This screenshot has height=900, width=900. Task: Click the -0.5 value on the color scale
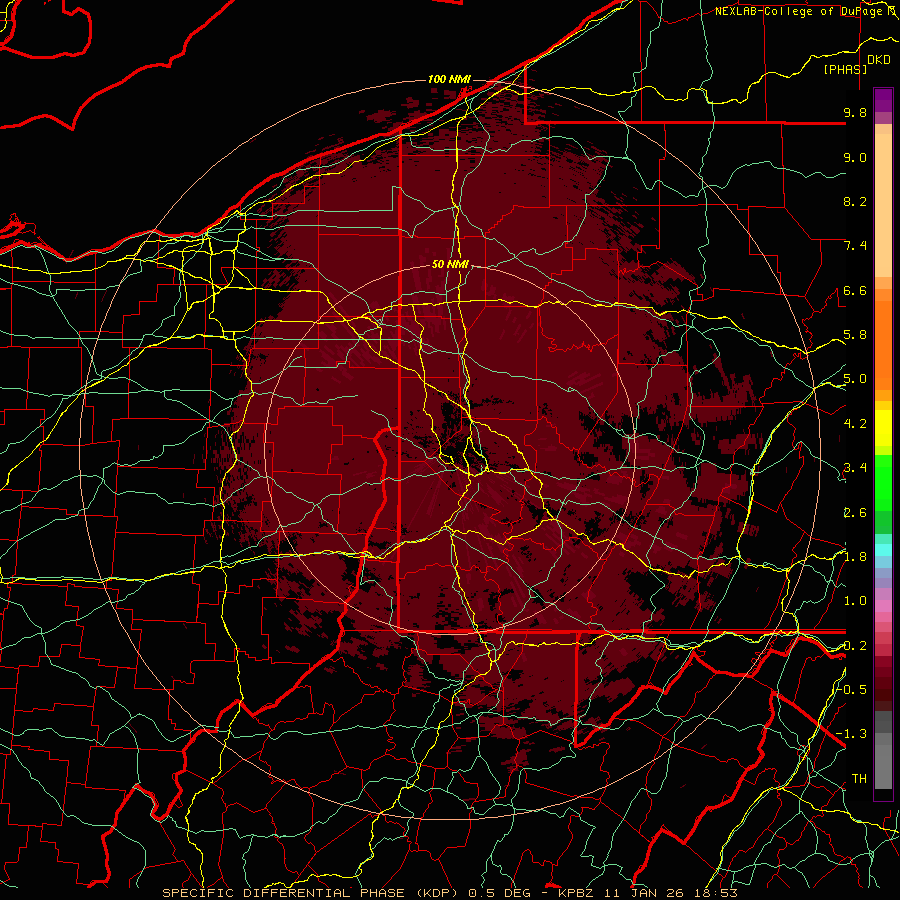point(852,689)
